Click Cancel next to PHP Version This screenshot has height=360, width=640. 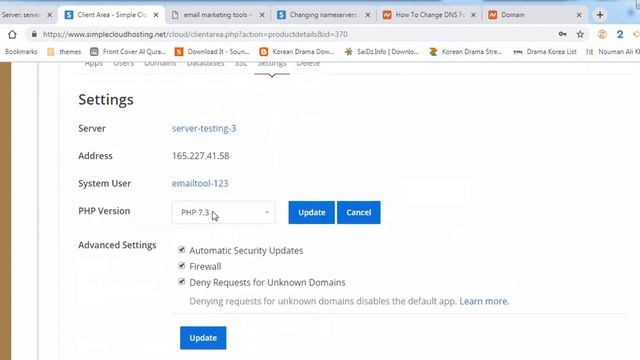(x=359, y=212)
